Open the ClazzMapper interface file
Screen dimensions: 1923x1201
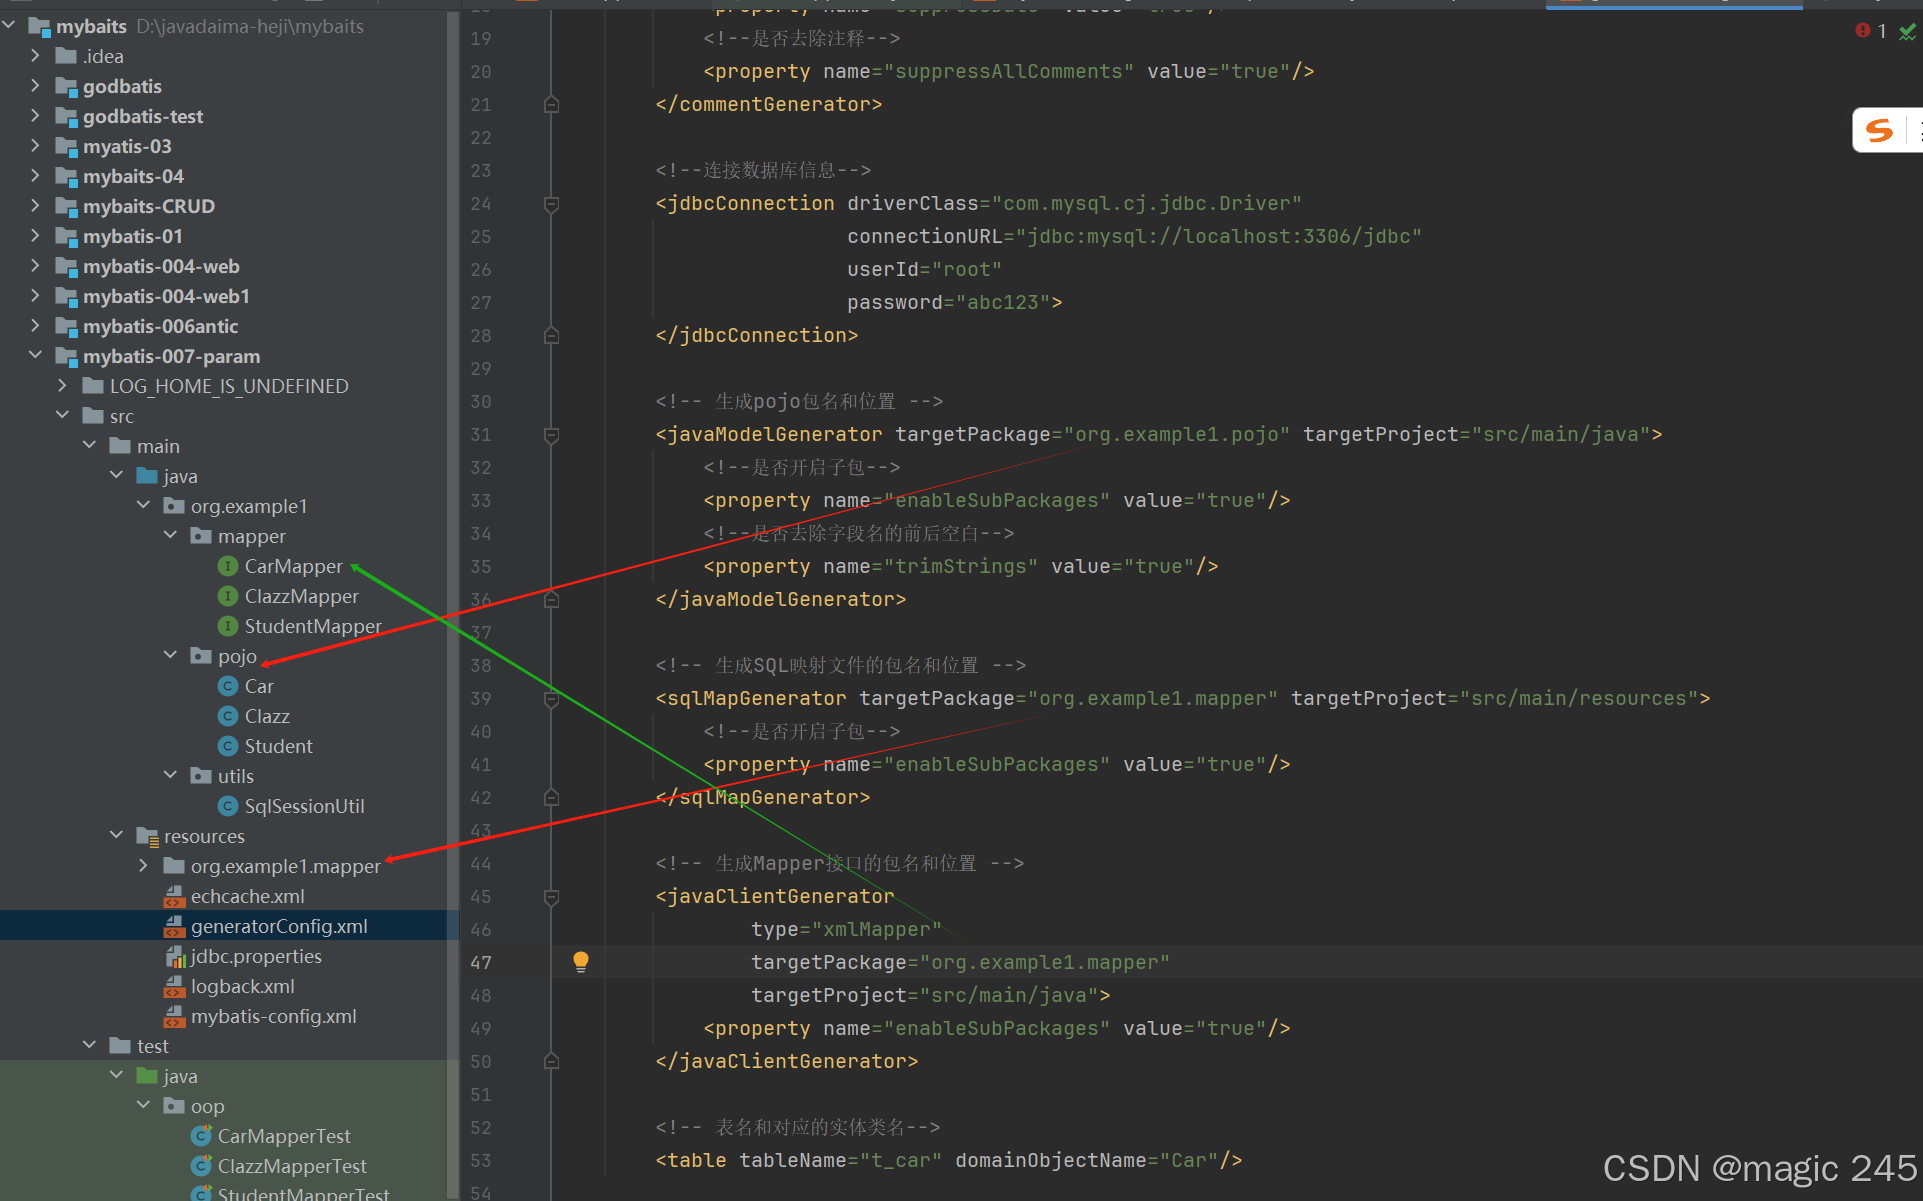pos(301,596)
